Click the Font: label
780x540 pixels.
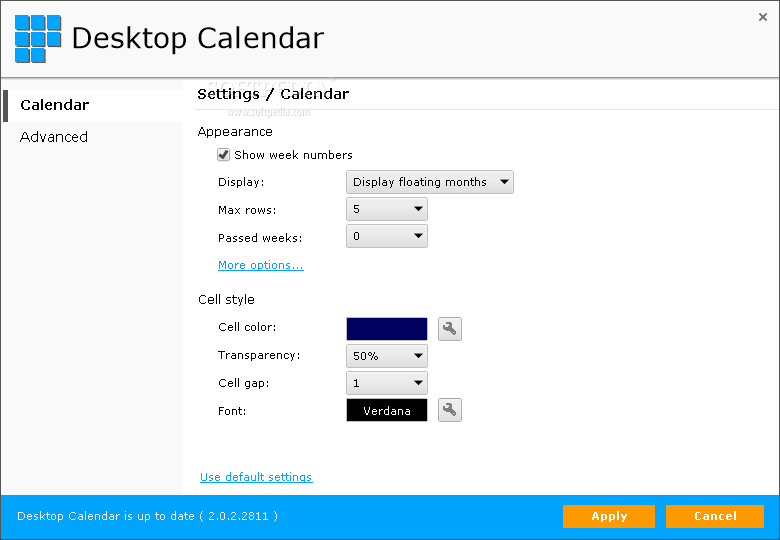point(232,411)
